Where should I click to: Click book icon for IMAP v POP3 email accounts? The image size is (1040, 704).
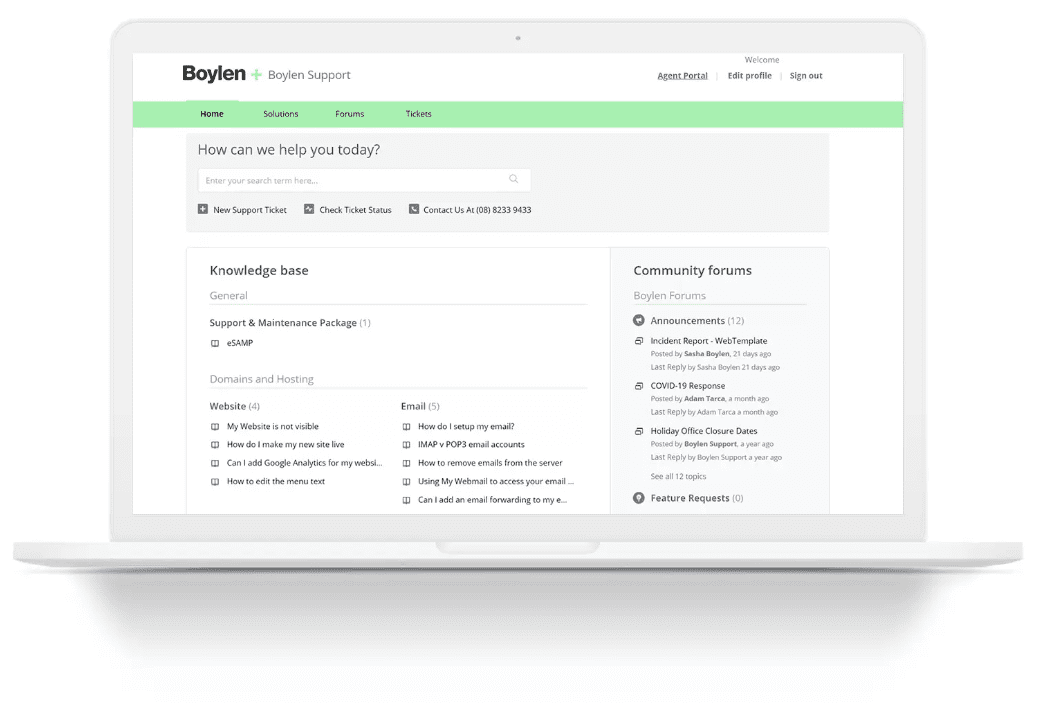[407, 445]
